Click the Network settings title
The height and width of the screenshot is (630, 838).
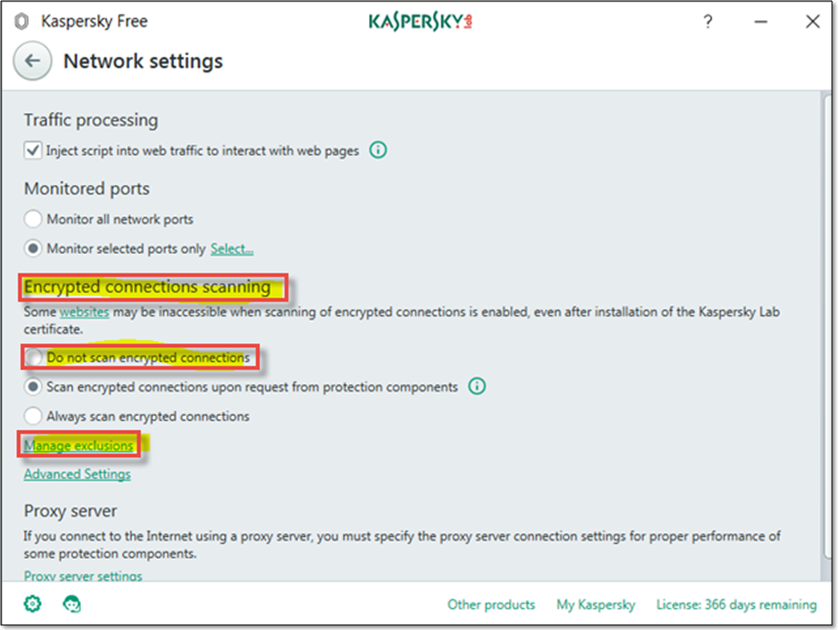(143, 61)
